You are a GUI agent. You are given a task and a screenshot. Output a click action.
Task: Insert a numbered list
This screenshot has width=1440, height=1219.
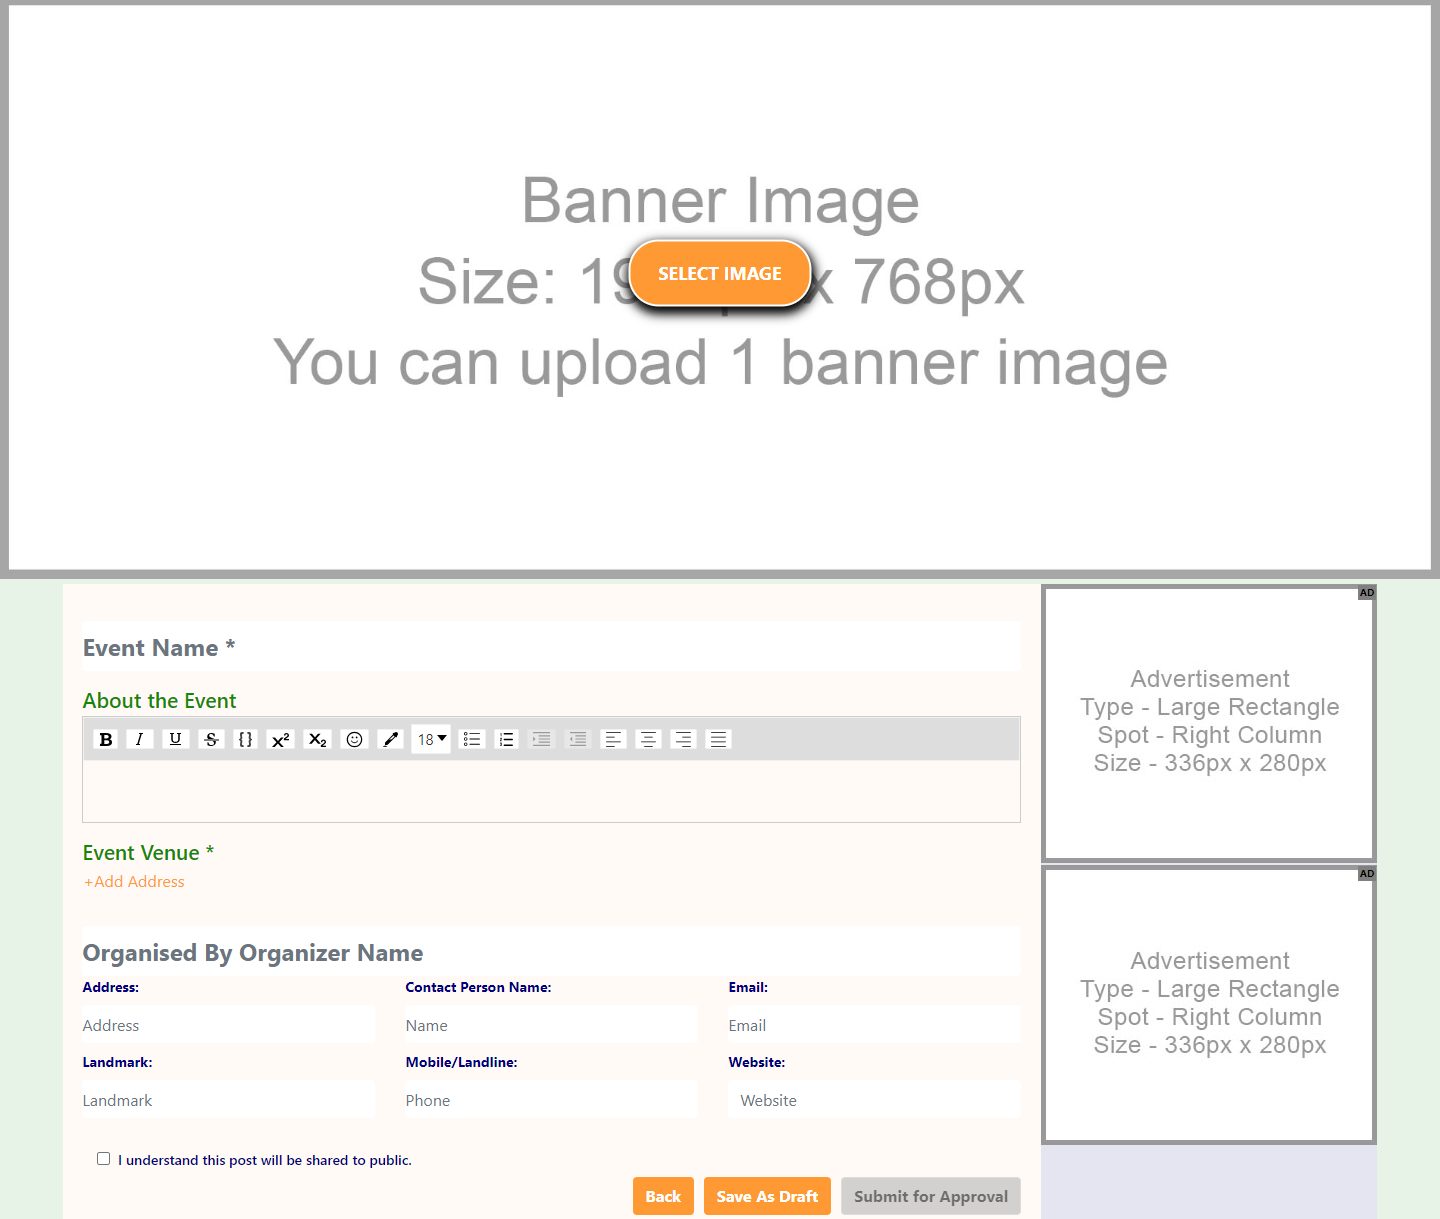507,739
